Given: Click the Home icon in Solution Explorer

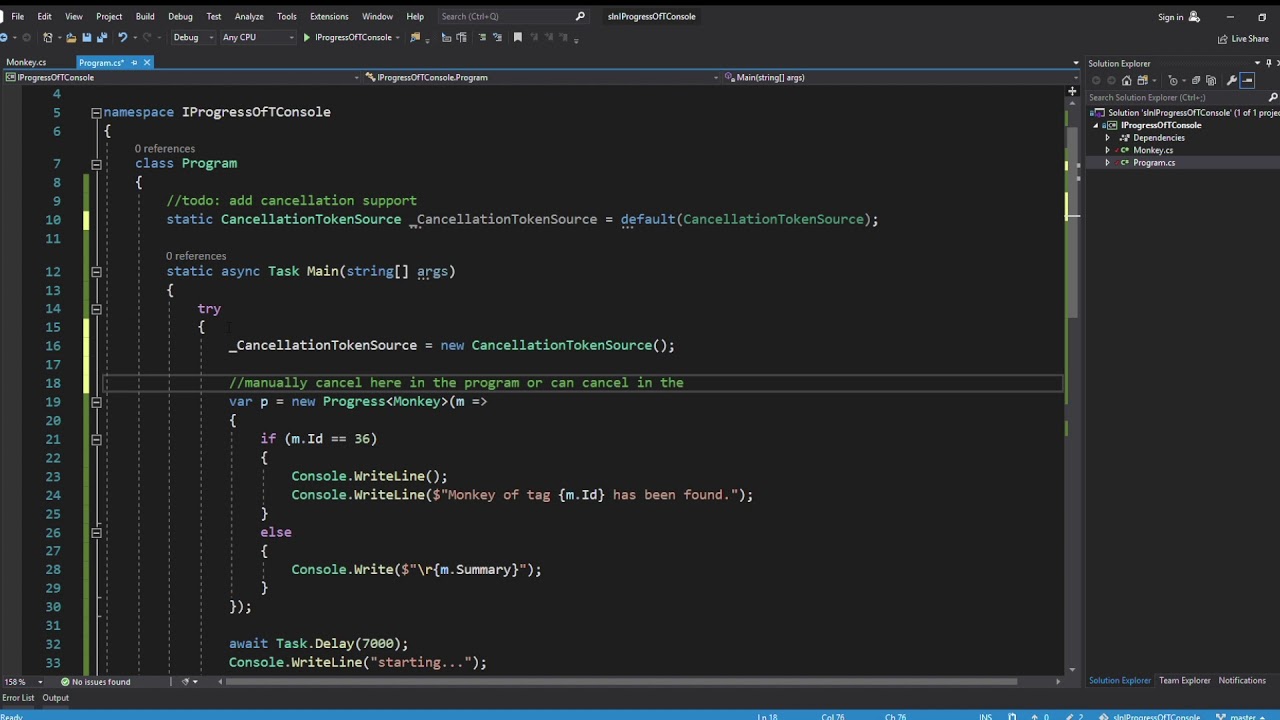Looking at the screenshot, I should [1126, 81].
